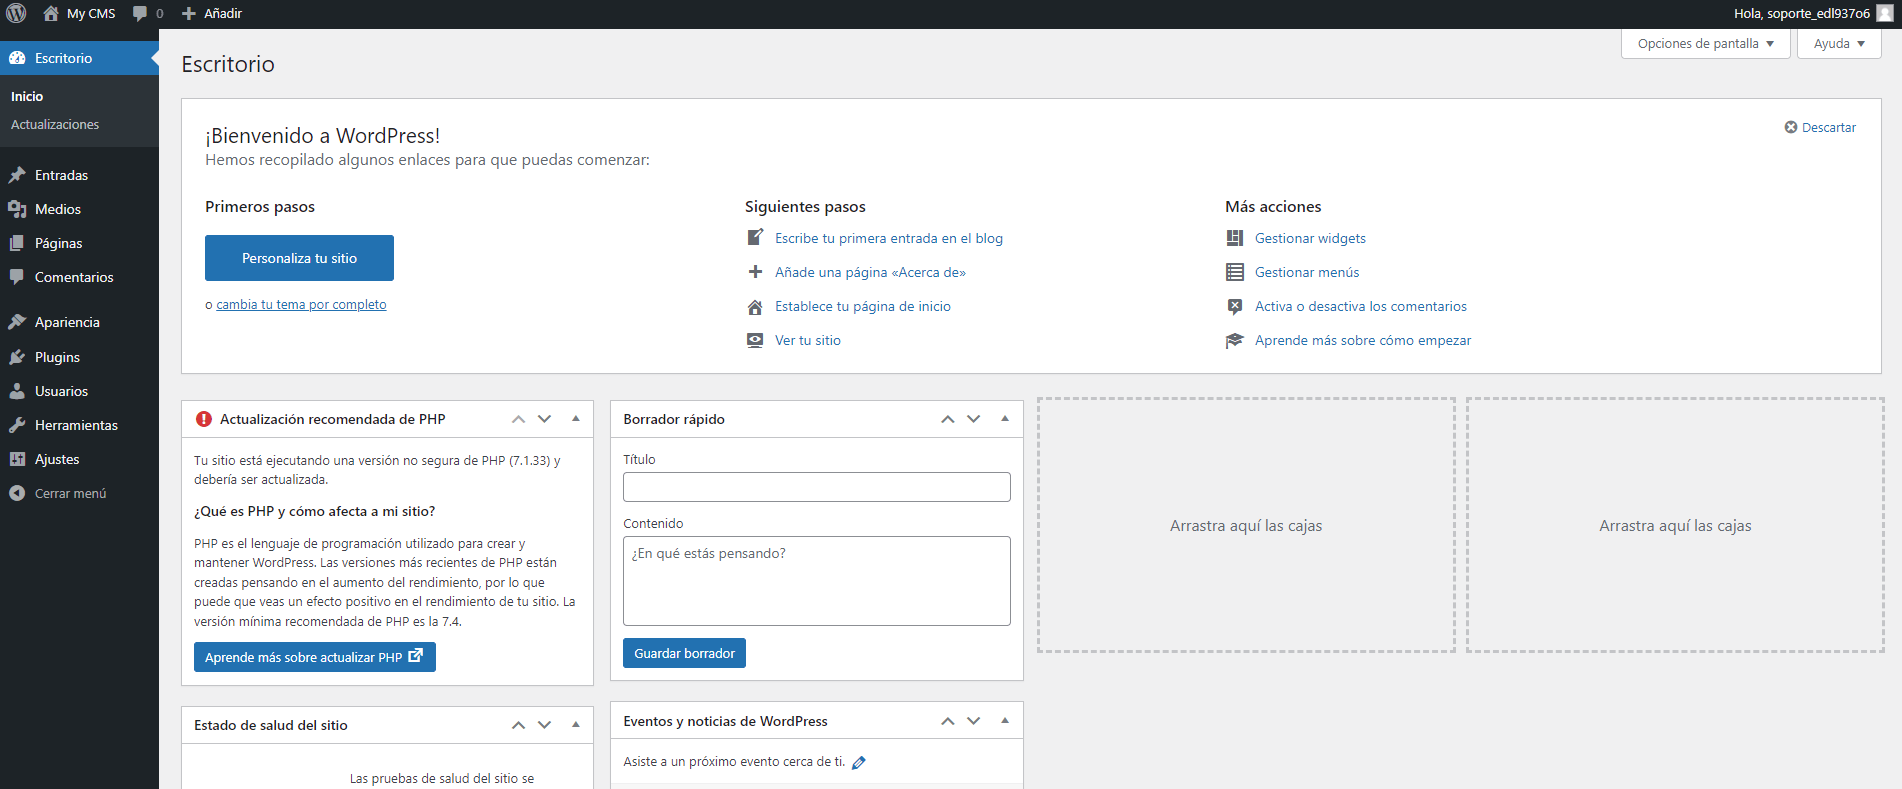Click the comments-off icon beside Activa o desactiva
Viewport: 1902px width, 789px height.
pos(1235,306)
